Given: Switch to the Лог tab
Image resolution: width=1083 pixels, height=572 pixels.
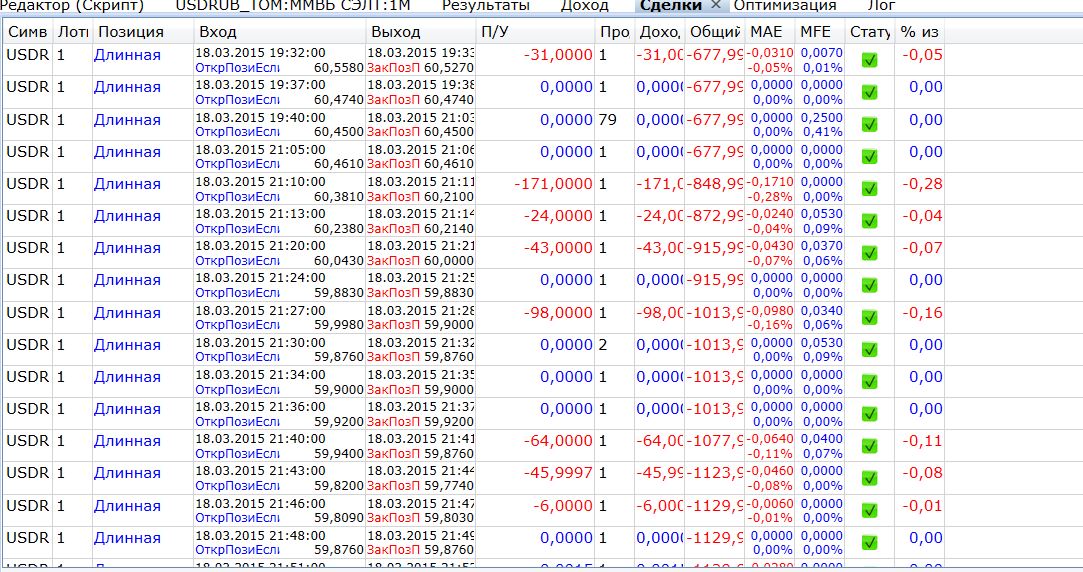Looking at the screenshot, I should [x=881, y=6].
